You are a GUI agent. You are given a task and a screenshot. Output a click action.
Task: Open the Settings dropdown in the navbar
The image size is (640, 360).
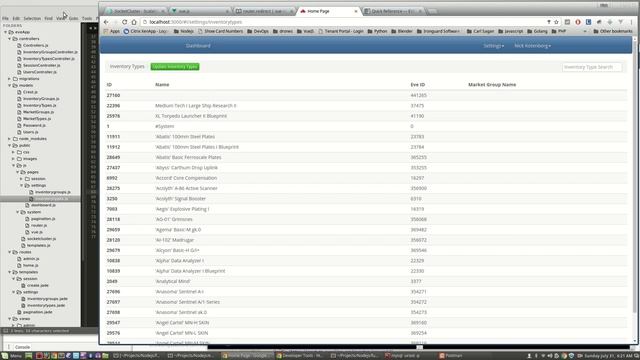click(493, 46)
